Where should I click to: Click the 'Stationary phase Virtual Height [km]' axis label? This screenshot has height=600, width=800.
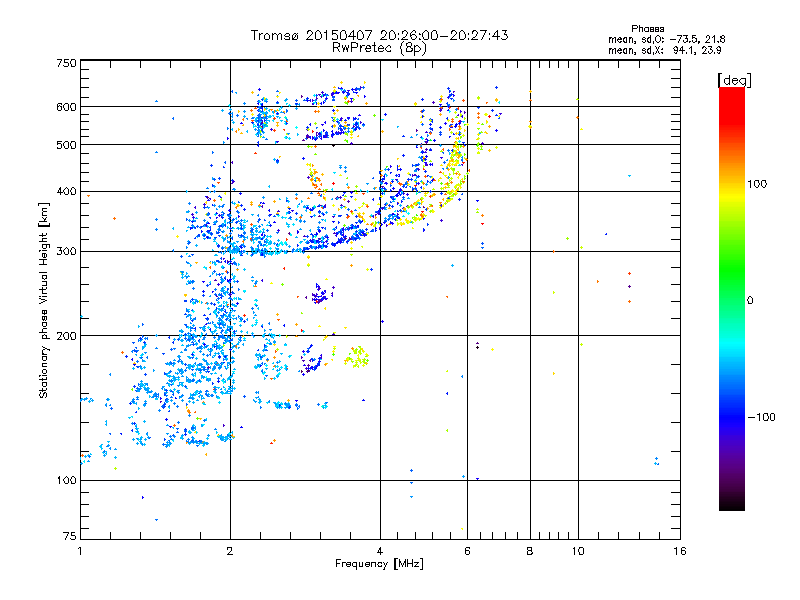(43, 300)
